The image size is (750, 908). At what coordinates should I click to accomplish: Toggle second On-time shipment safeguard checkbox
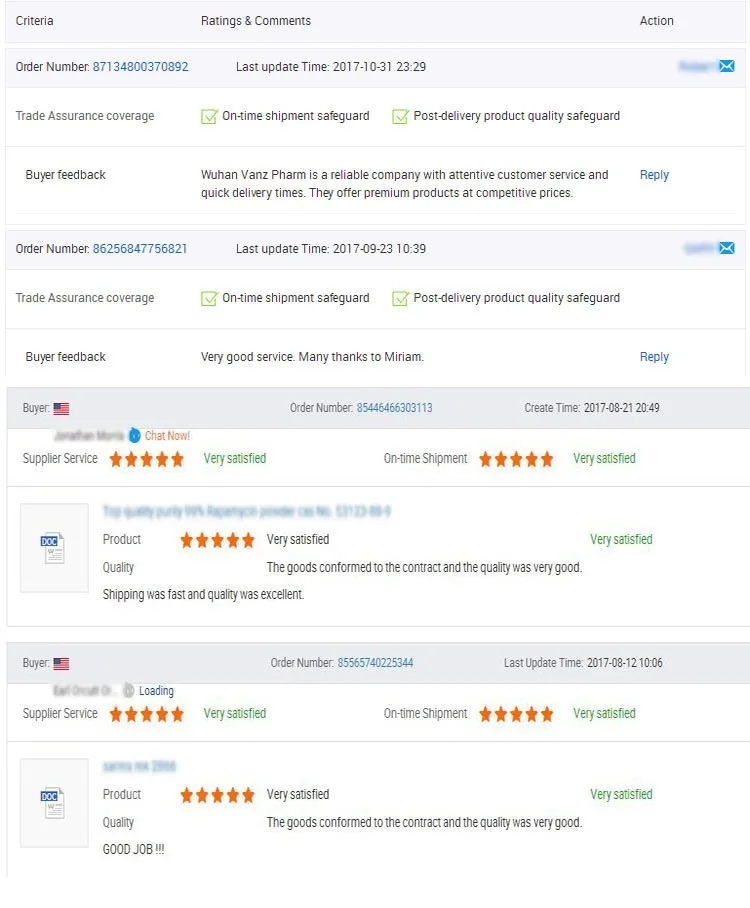(209, 298)
